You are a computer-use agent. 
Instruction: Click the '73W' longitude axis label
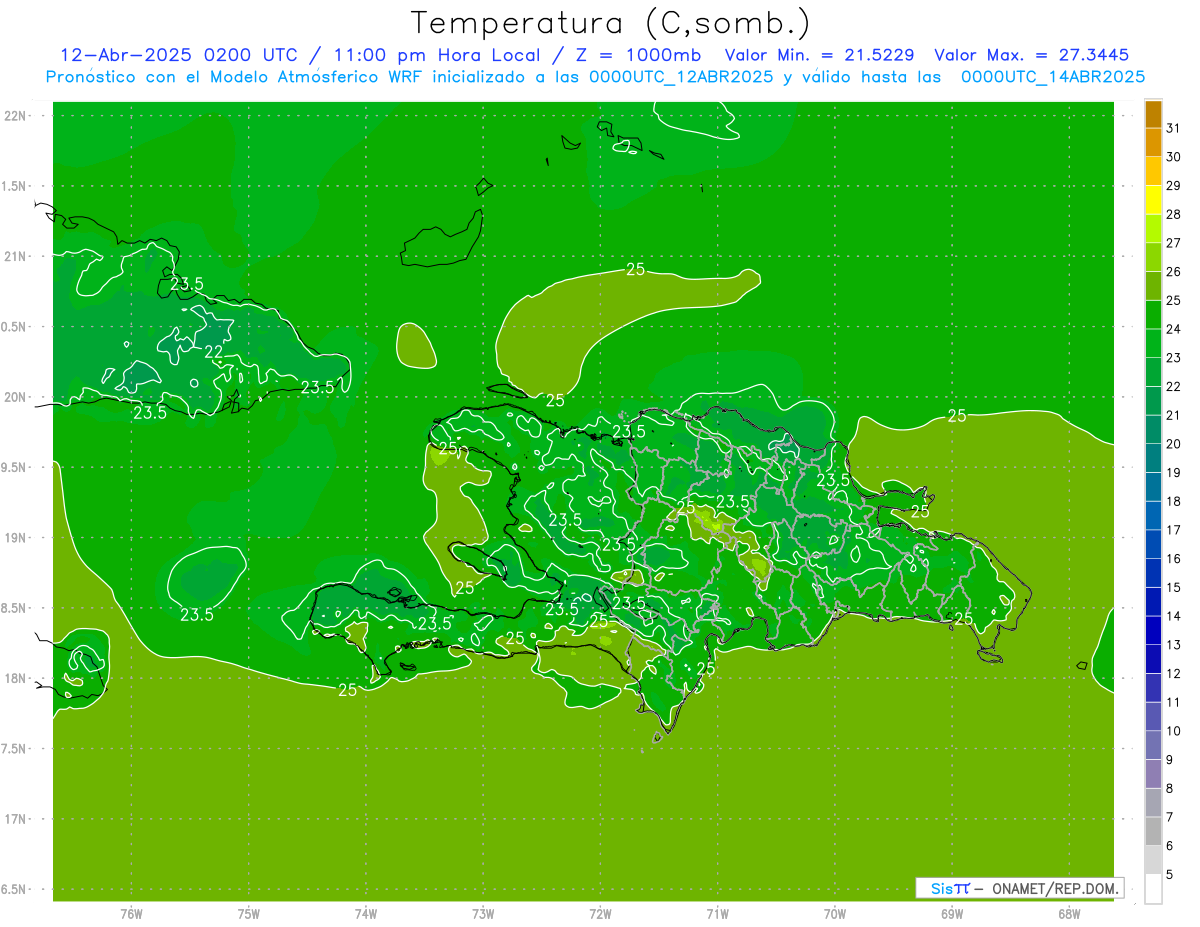pyautogui.click(x=483, y=913)
